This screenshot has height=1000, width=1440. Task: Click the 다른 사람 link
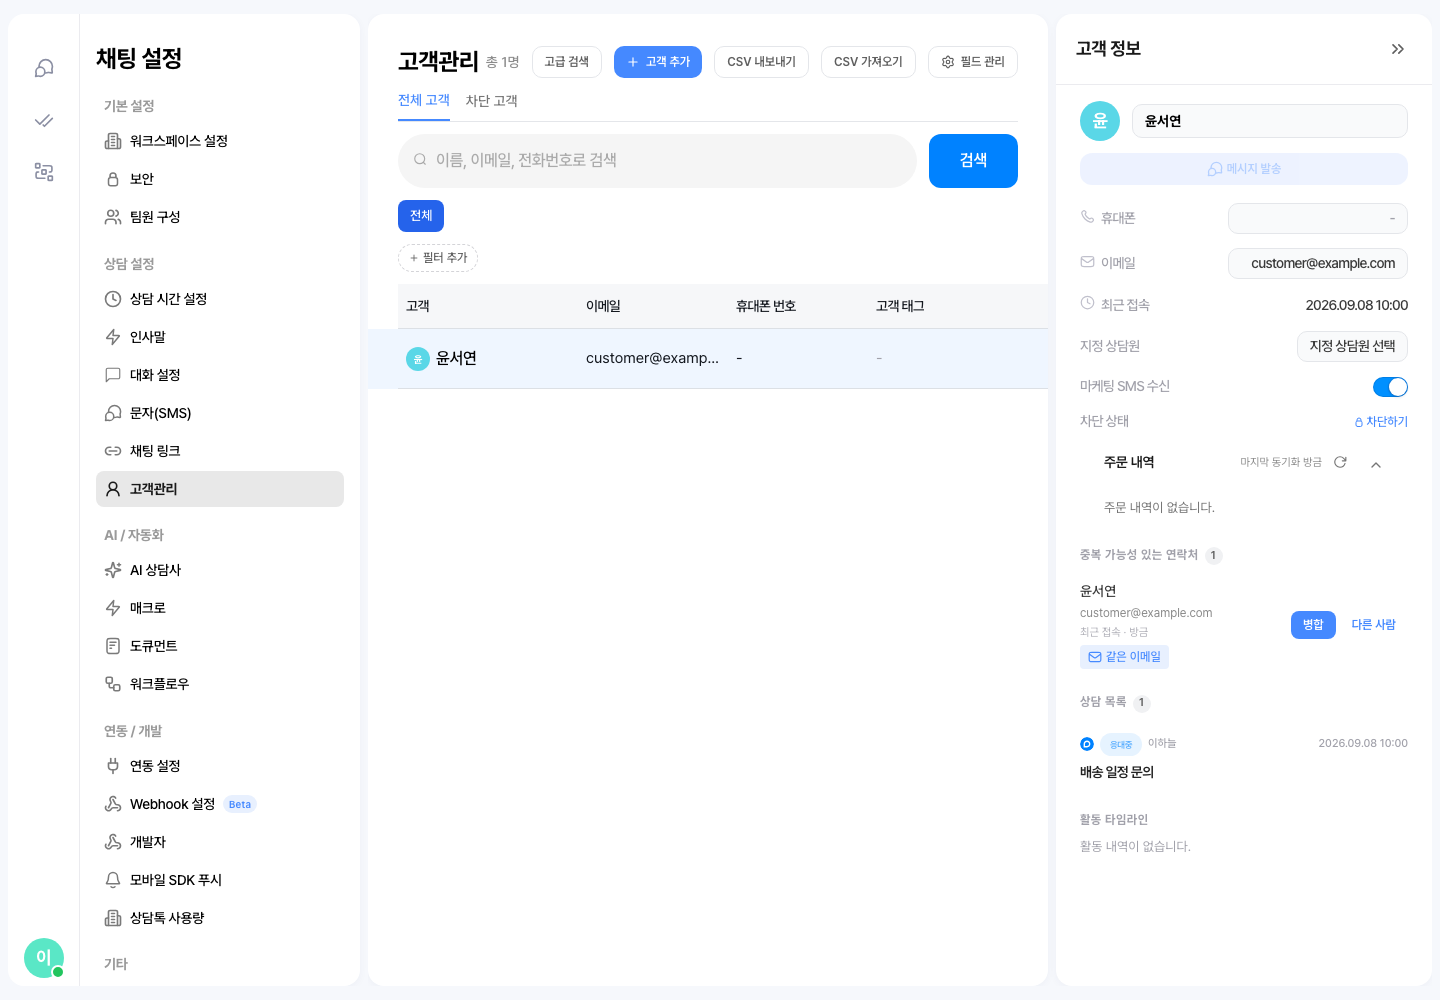coord(1374,625)
